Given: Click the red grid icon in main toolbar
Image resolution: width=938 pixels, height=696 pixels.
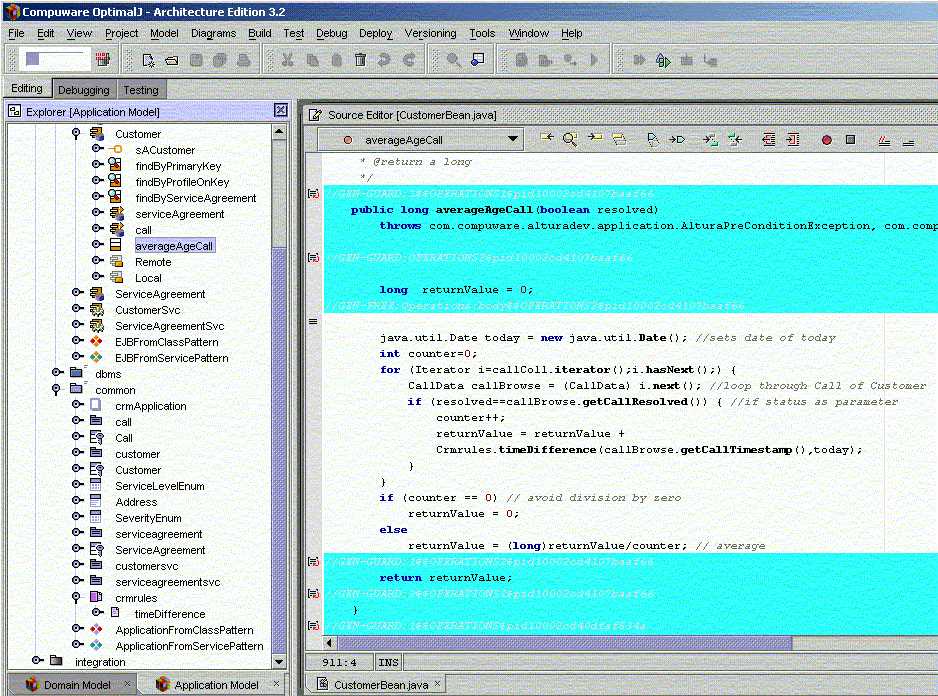Looking at the screenshot, I should [102, 59].
